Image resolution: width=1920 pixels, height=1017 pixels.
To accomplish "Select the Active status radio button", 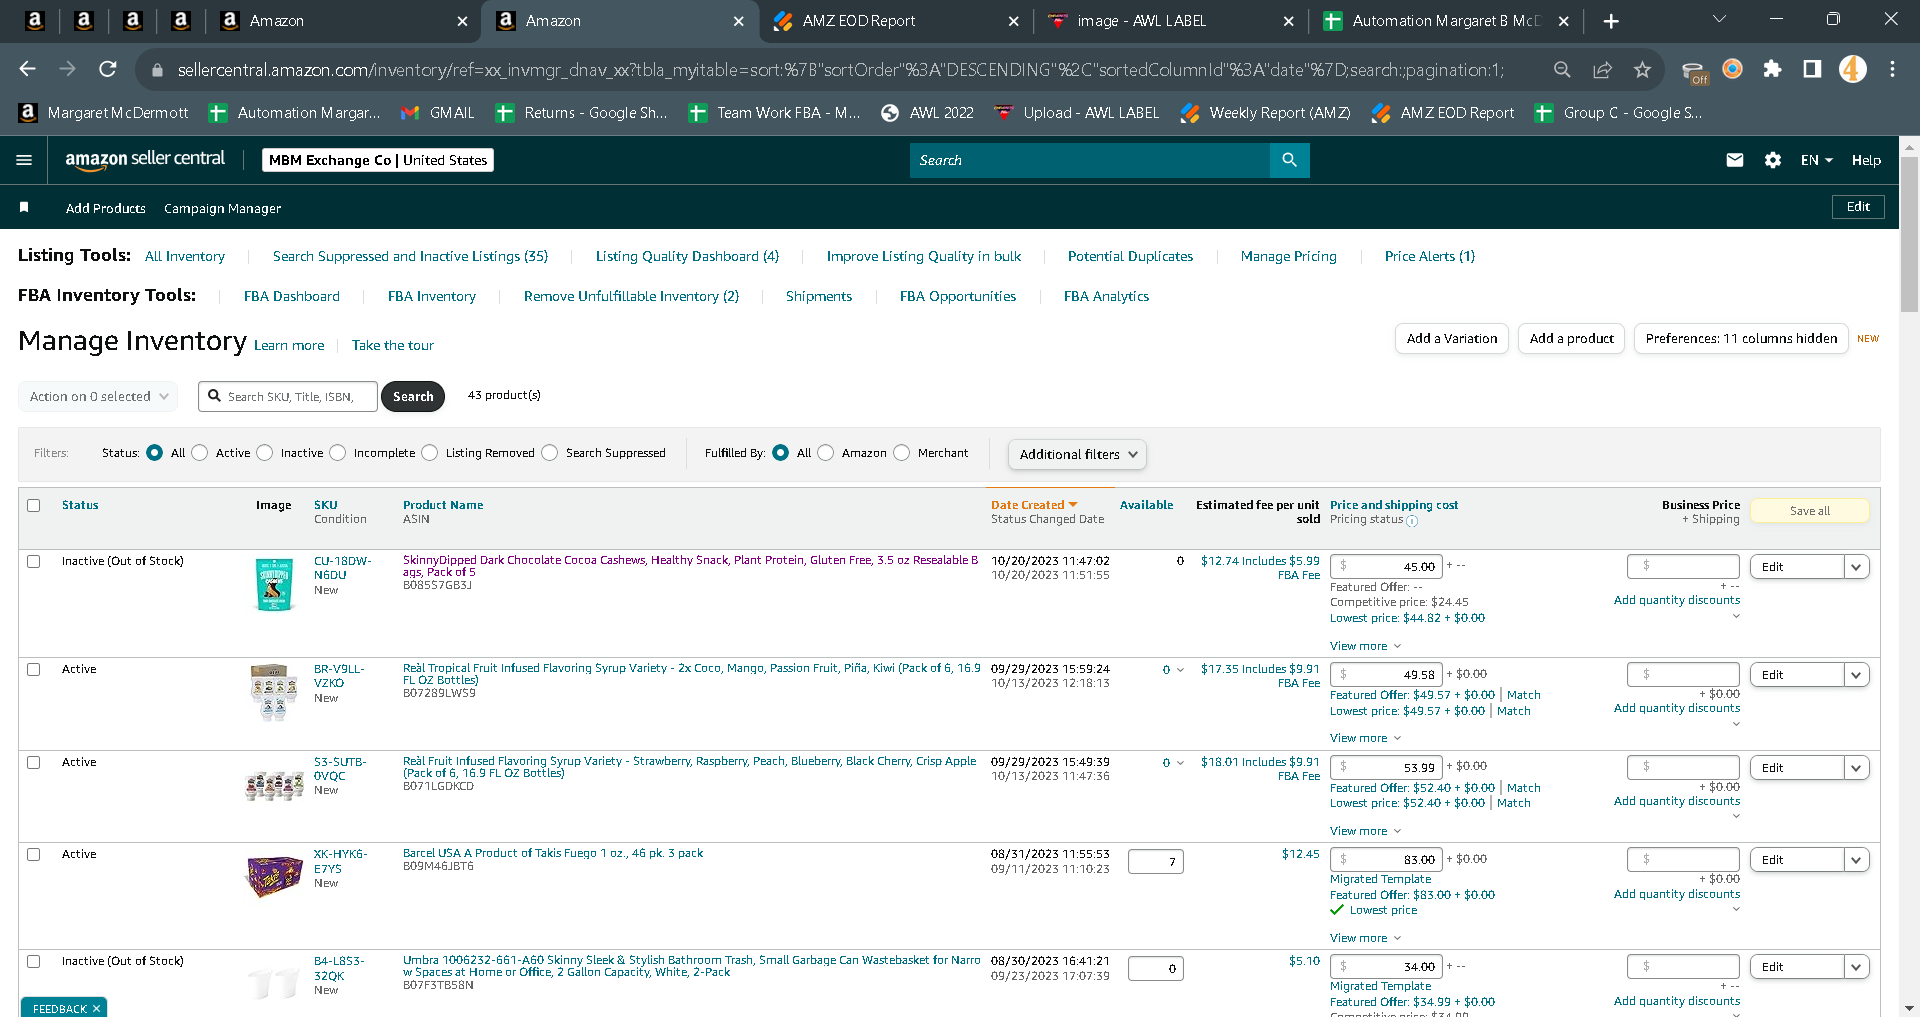I will [x=200, y=453].
